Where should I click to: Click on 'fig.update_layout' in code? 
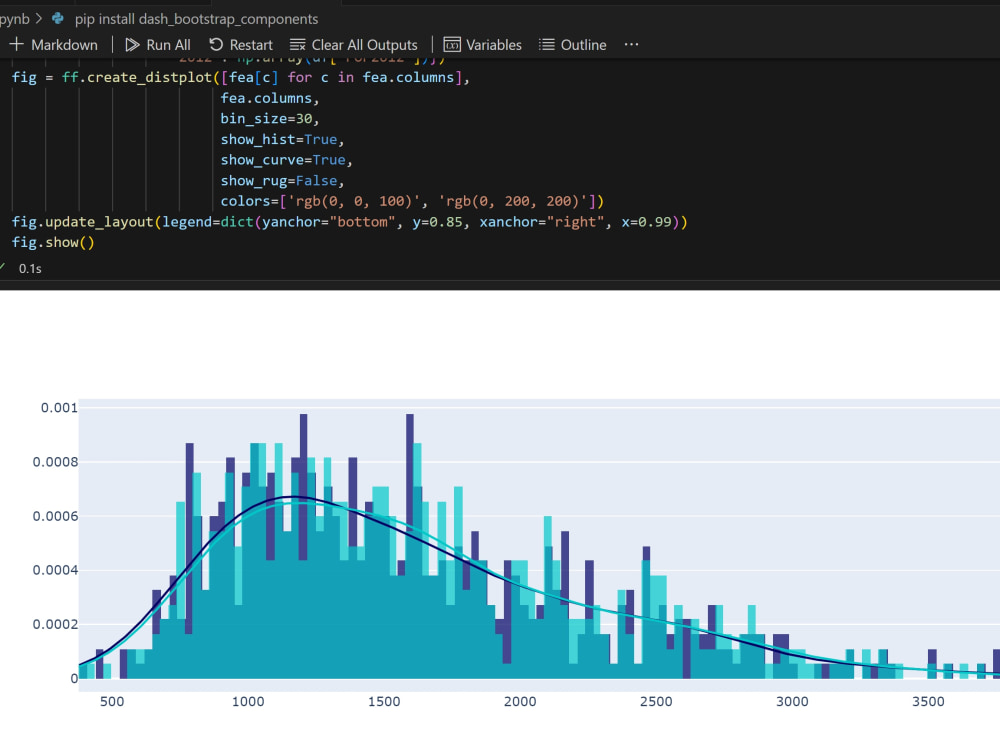click(82, 222)
